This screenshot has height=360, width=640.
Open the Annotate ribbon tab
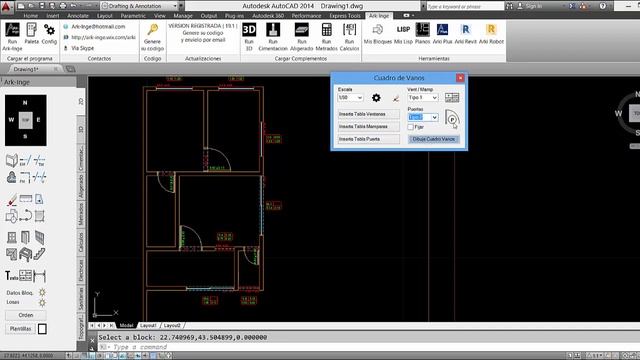point(78,16)
